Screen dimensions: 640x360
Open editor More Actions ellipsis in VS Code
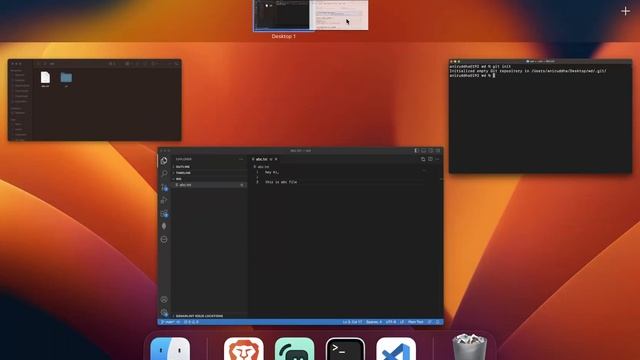(x=437, y=159)
